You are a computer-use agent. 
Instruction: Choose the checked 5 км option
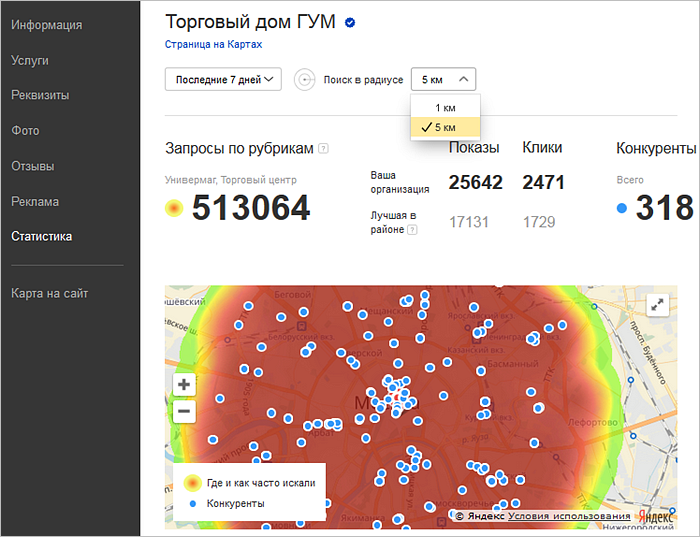pyautogui.click(x=445, y=127)
